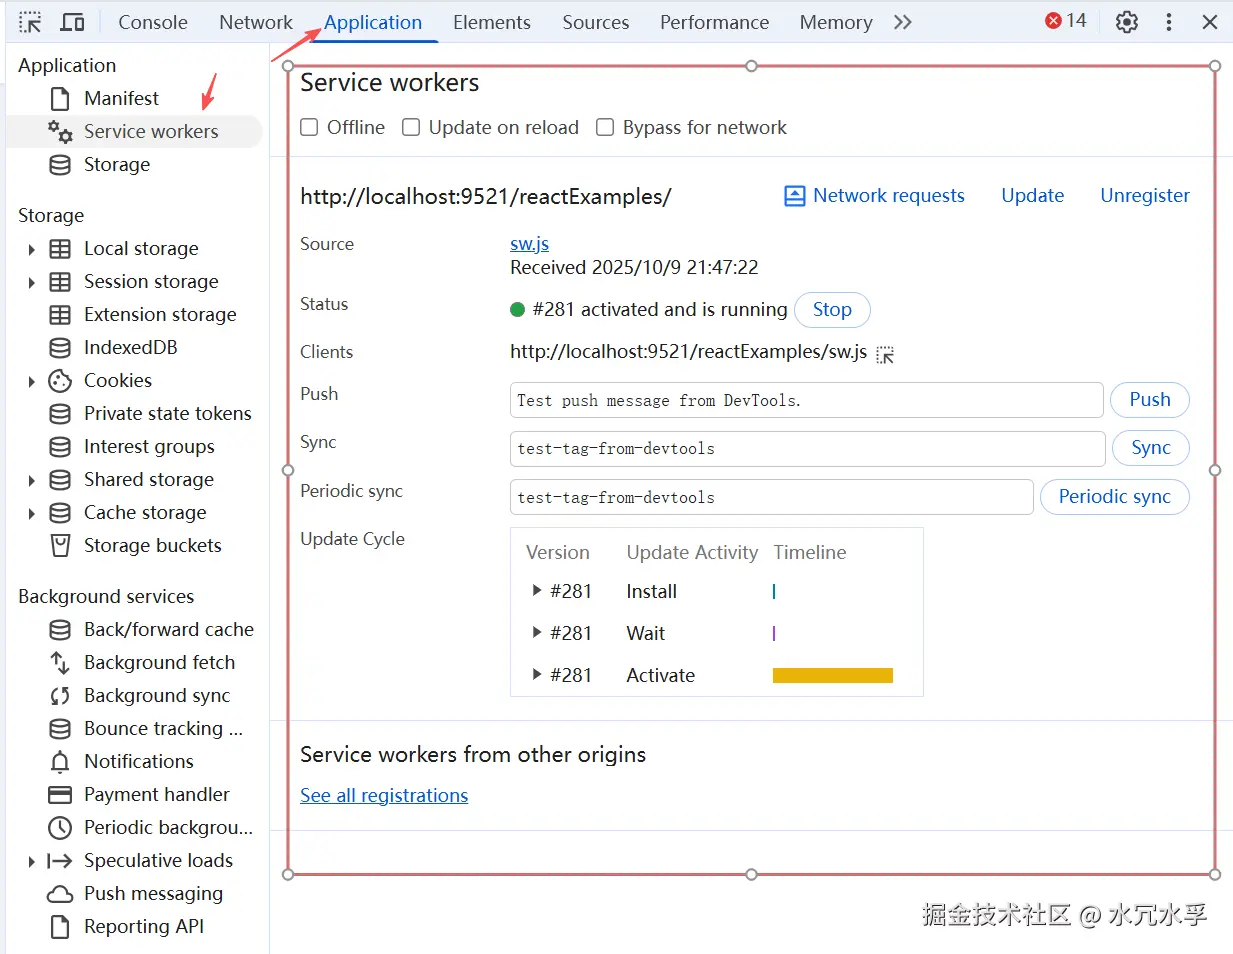Click the Reporting API document icon
This screenshot has width=1233, height=954.
point(60,926)
